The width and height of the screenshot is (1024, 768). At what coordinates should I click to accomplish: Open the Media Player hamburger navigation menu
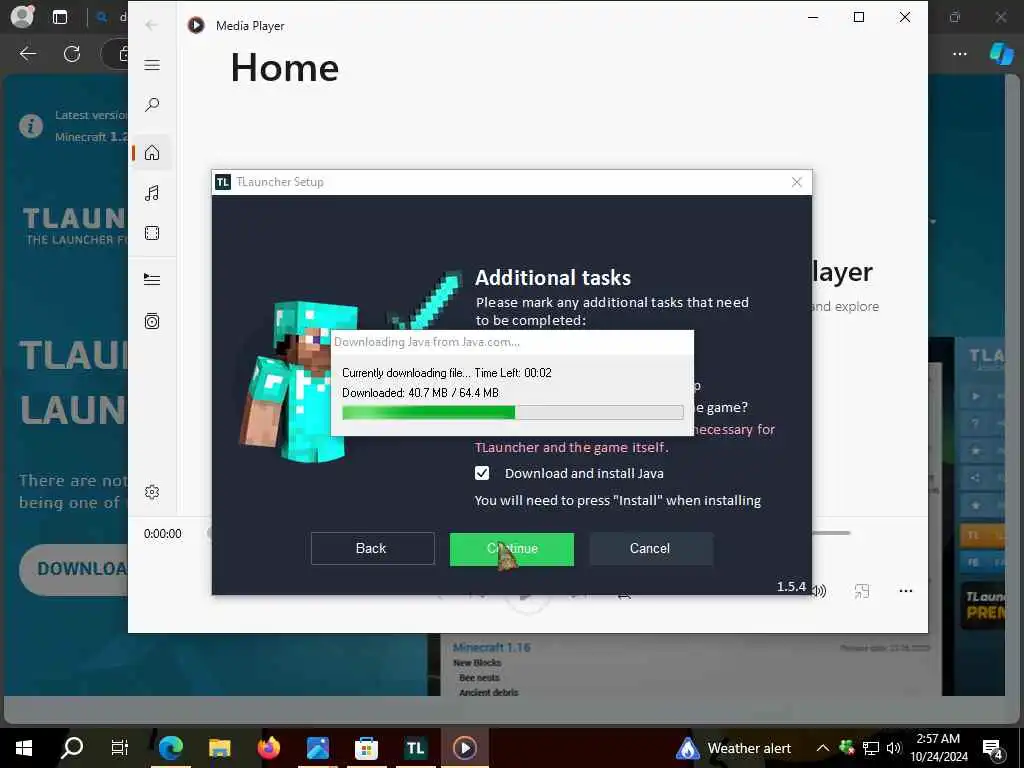click(152, 65)
